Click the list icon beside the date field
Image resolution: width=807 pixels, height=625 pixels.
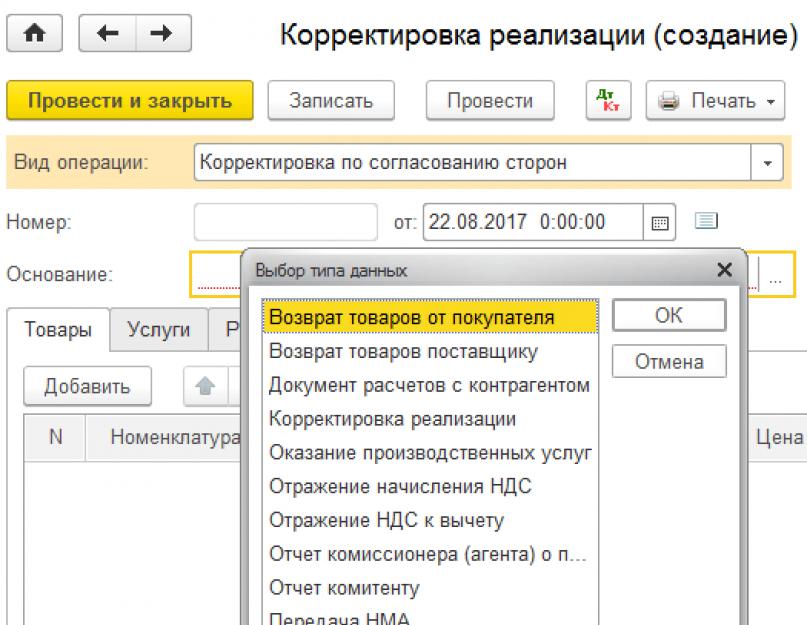coord(706,220)
